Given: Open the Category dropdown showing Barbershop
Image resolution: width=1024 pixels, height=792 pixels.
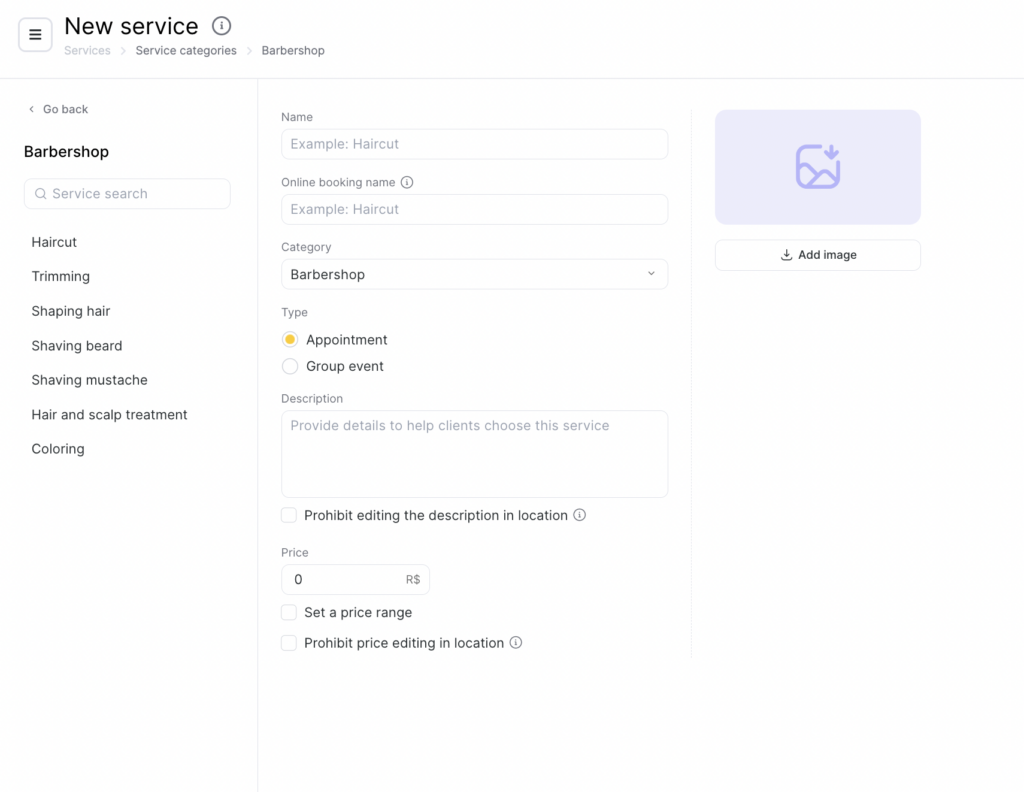Looking at the screenshot, I should [x=474, y=274].
